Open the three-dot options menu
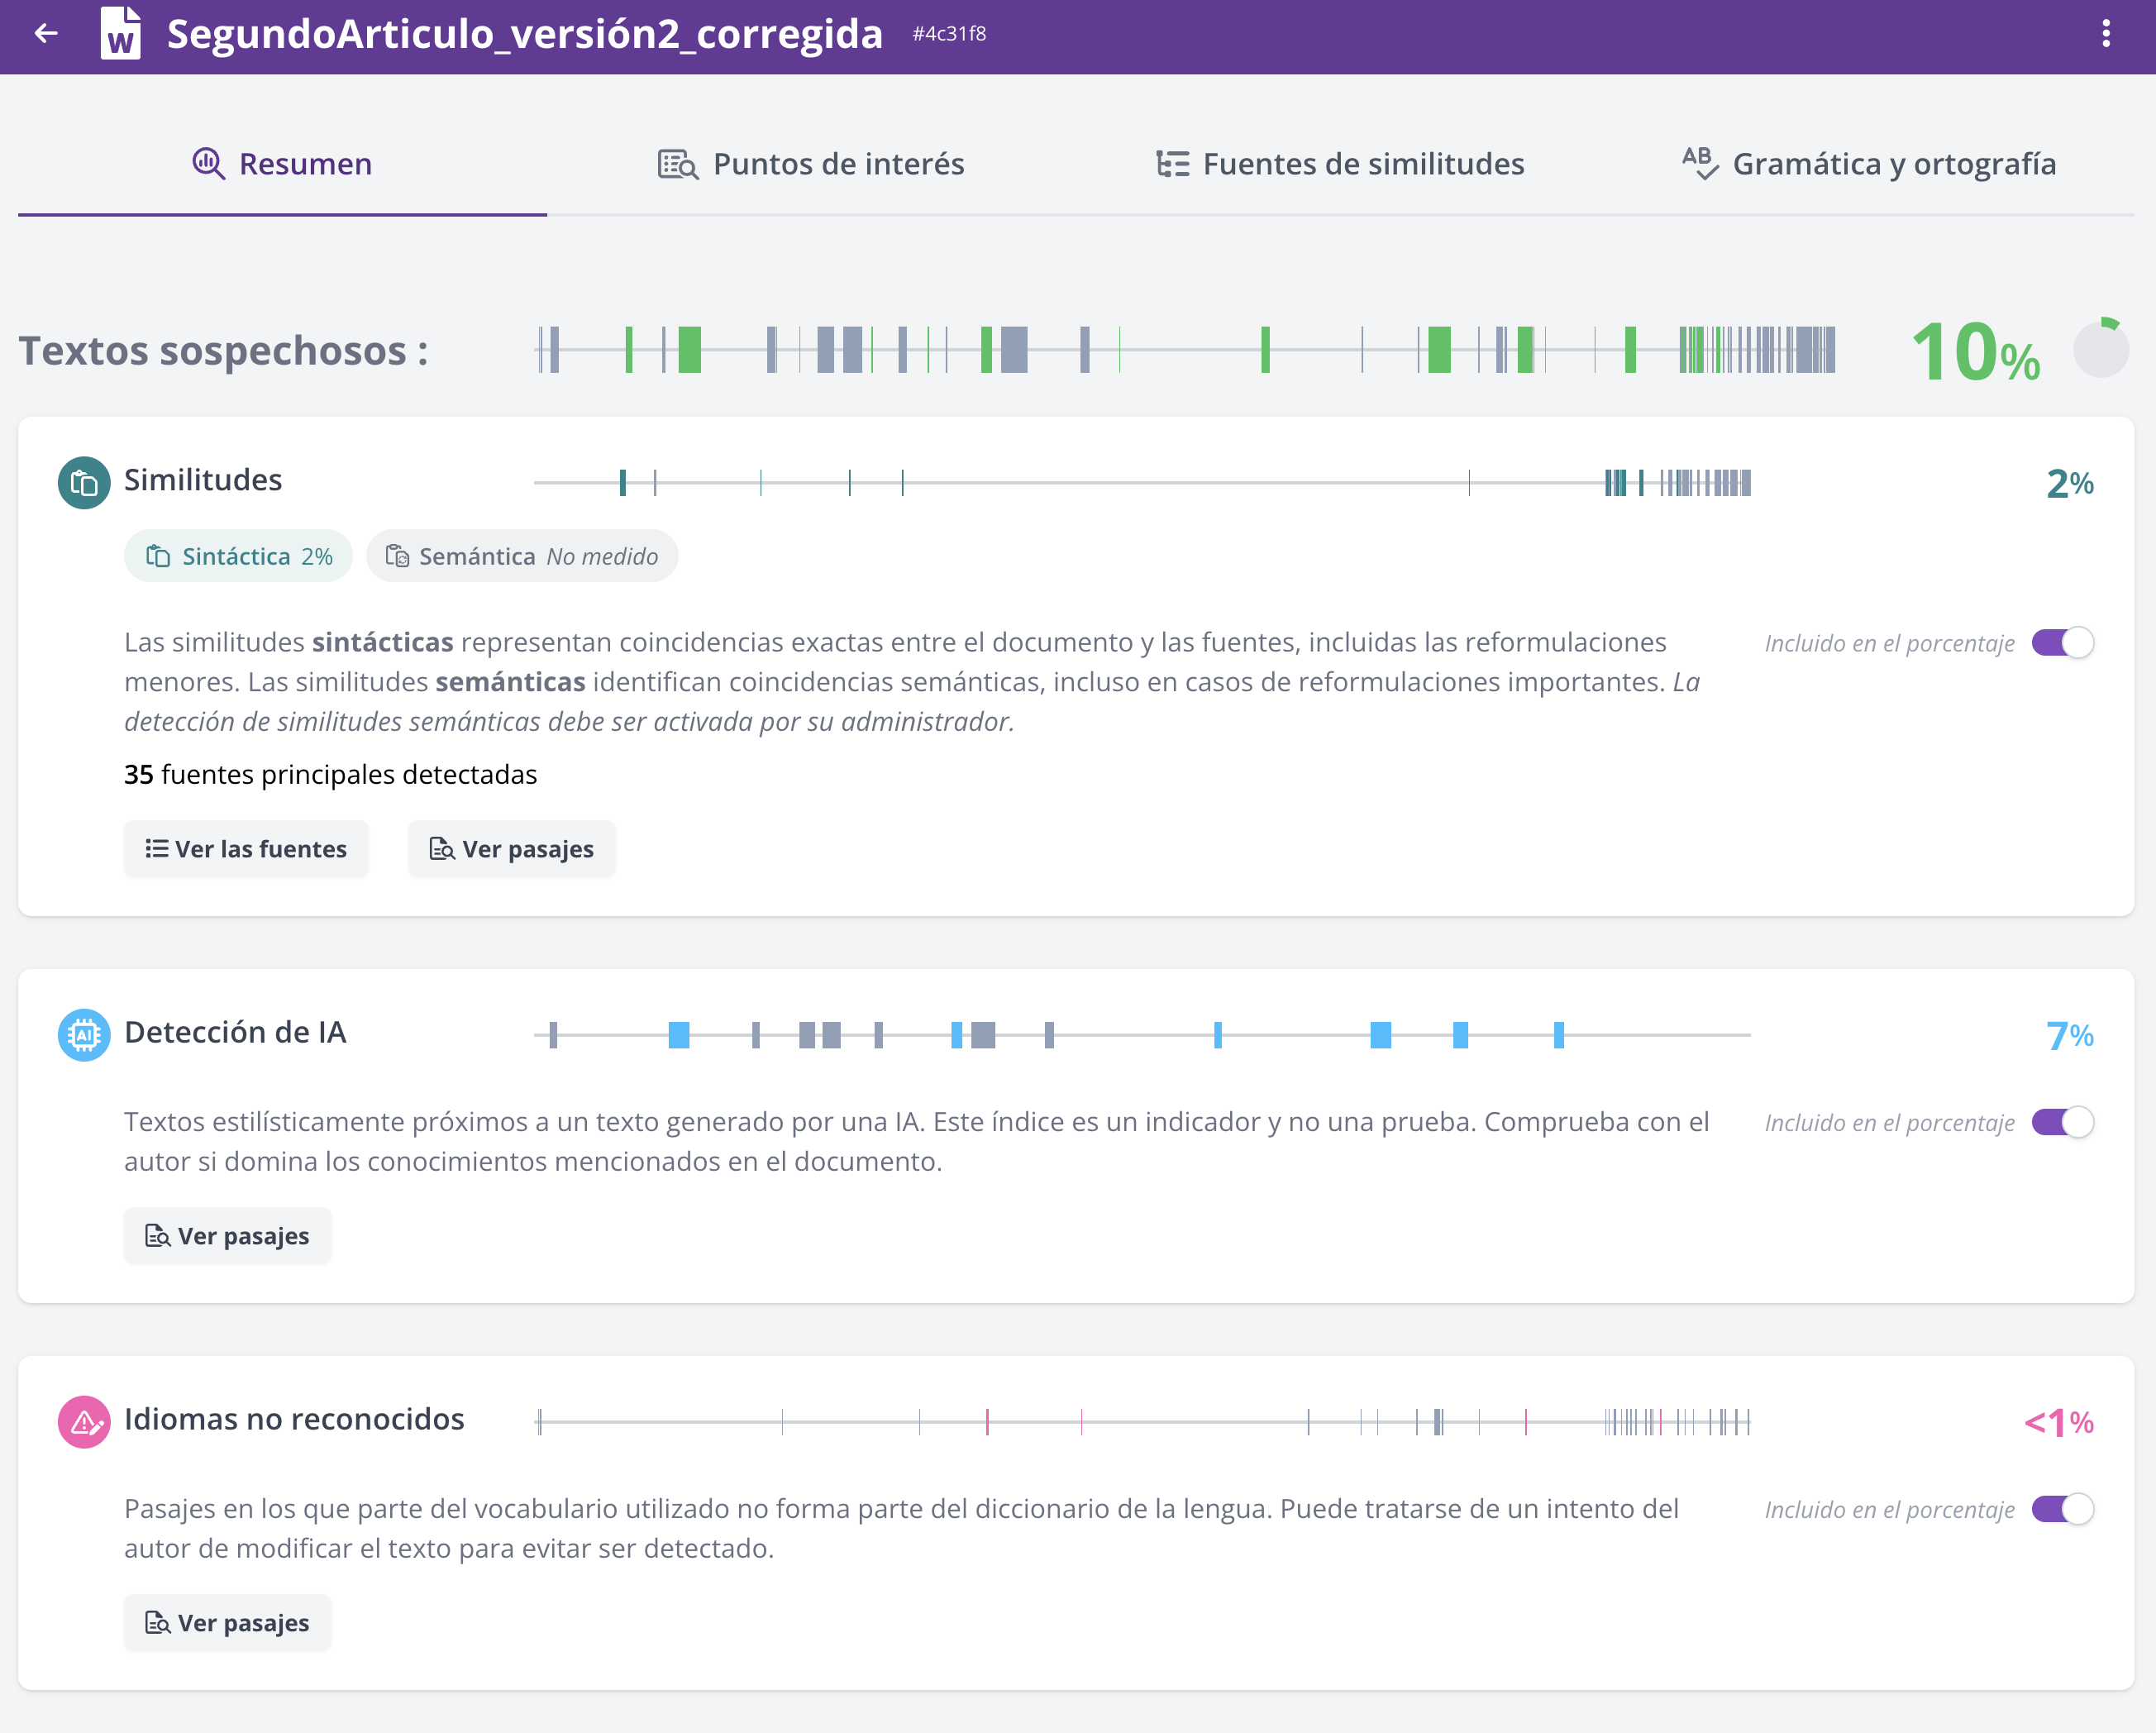This screenshot has width=2156, height=1733. [2105, 34]
